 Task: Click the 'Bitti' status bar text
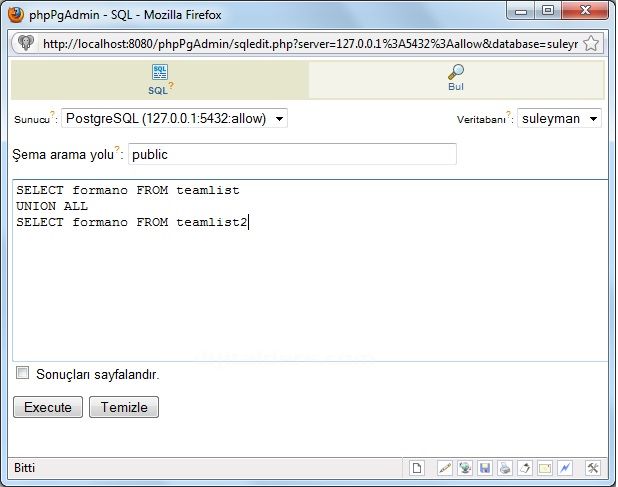point(24,468)
